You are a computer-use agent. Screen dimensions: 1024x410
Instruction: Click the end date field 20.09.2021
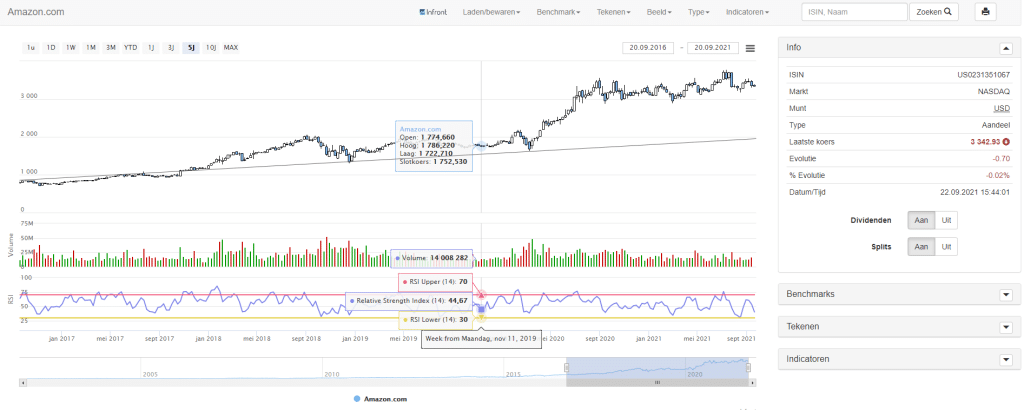coord(713,48)
